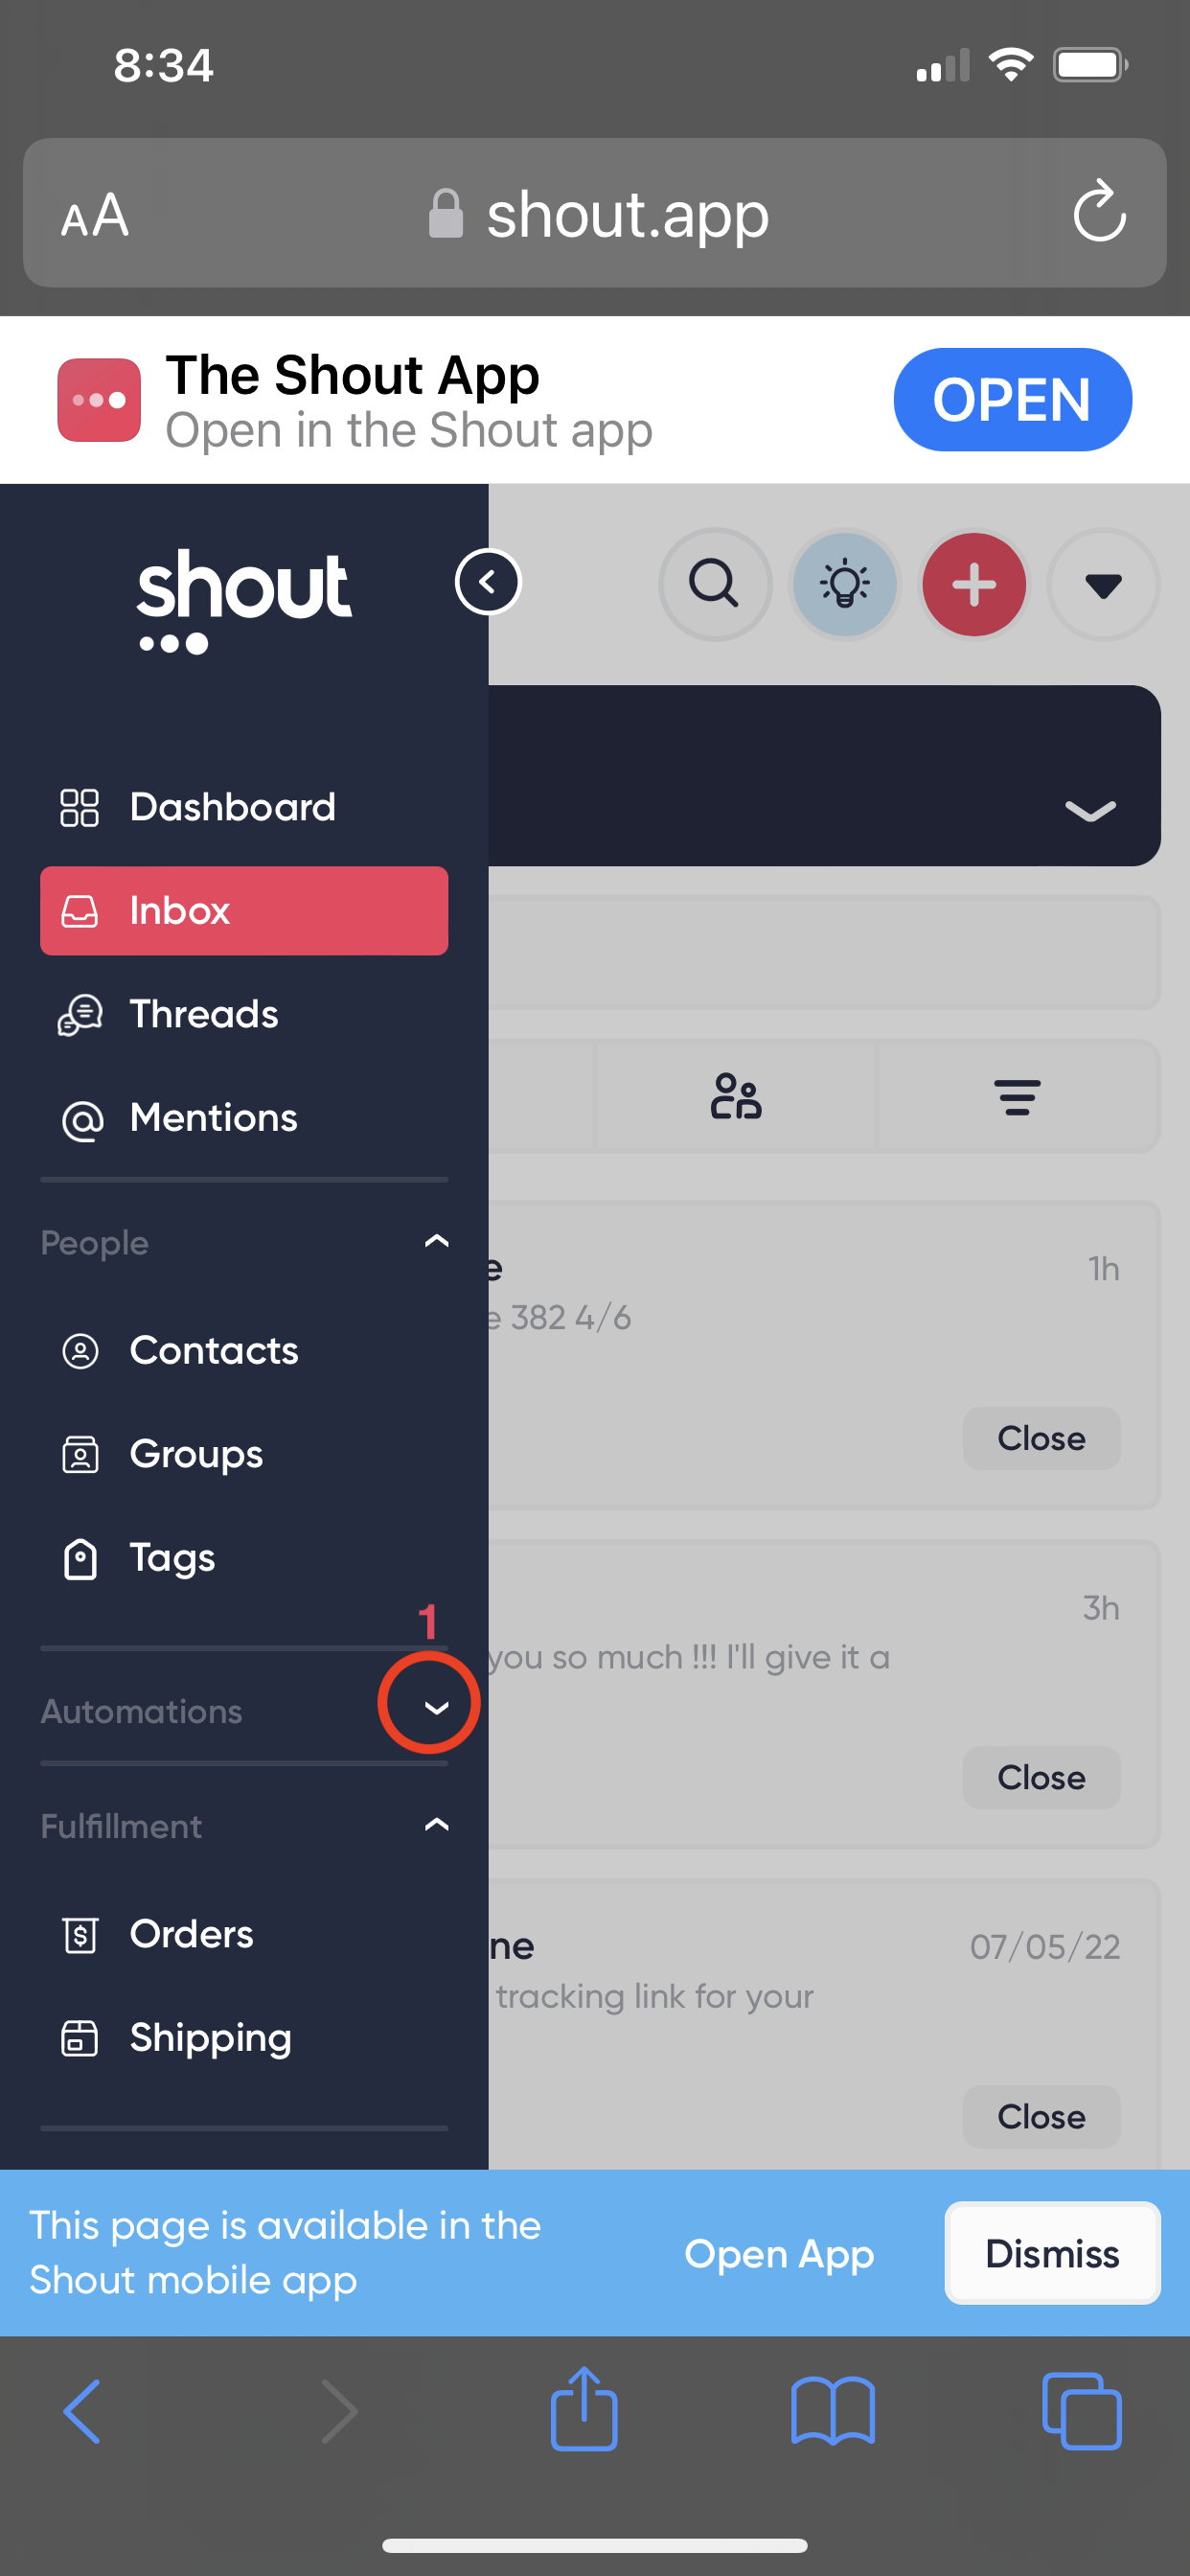The width and height of the screenshot is (1190, 2576).
Task: Open Safari bookmarks book icon
Action: click(832, 2411)
